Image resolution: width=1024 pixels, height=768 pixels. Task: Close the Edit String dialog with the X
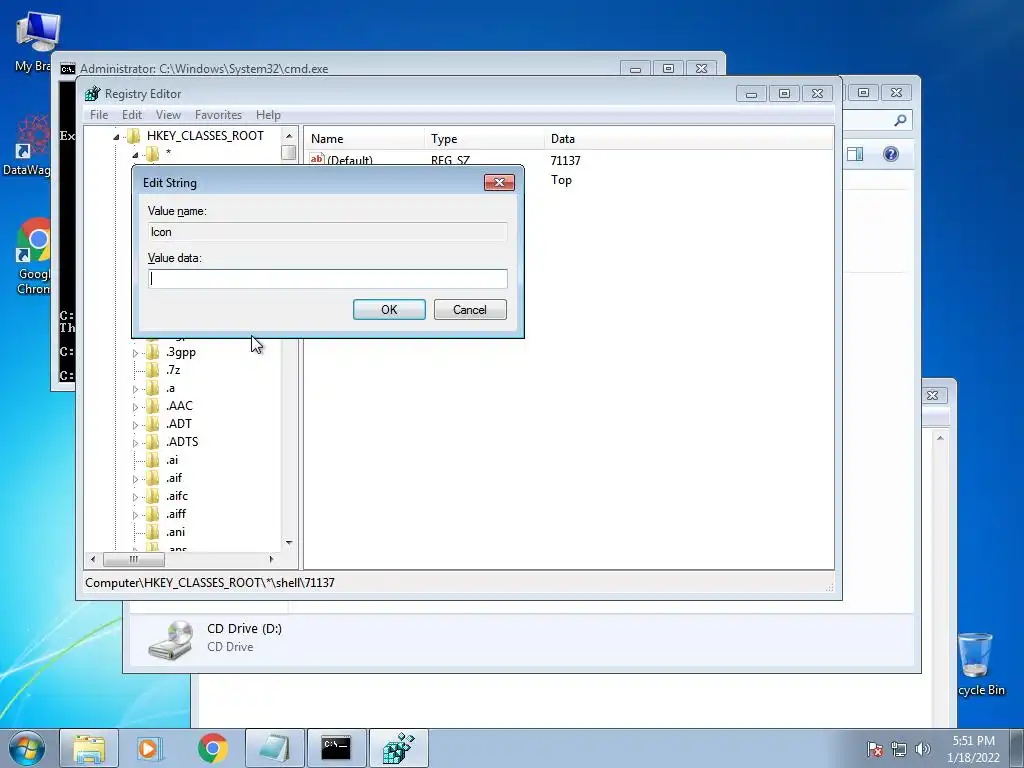(x=500, y=182)
